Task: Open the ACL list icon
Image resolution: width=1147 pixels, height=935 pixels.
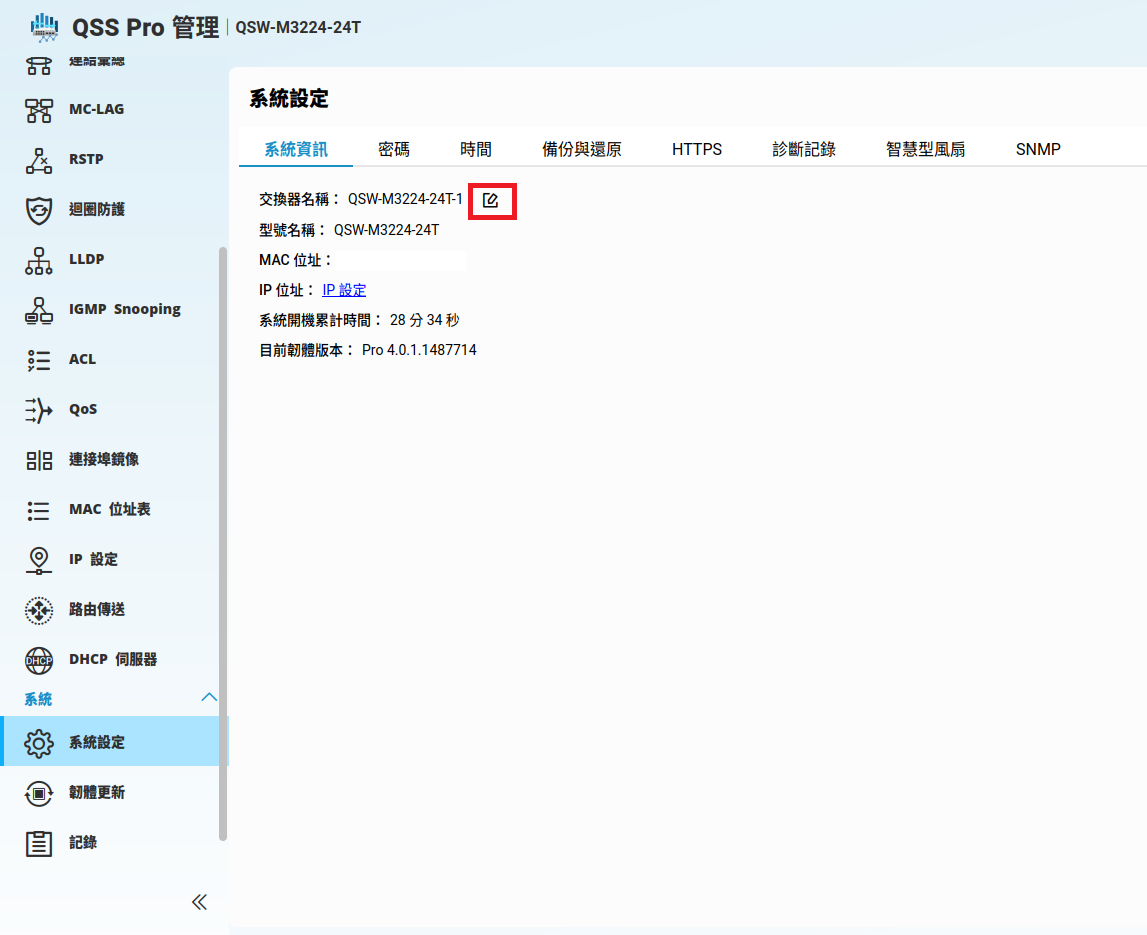Action: (x=39, y=361)
